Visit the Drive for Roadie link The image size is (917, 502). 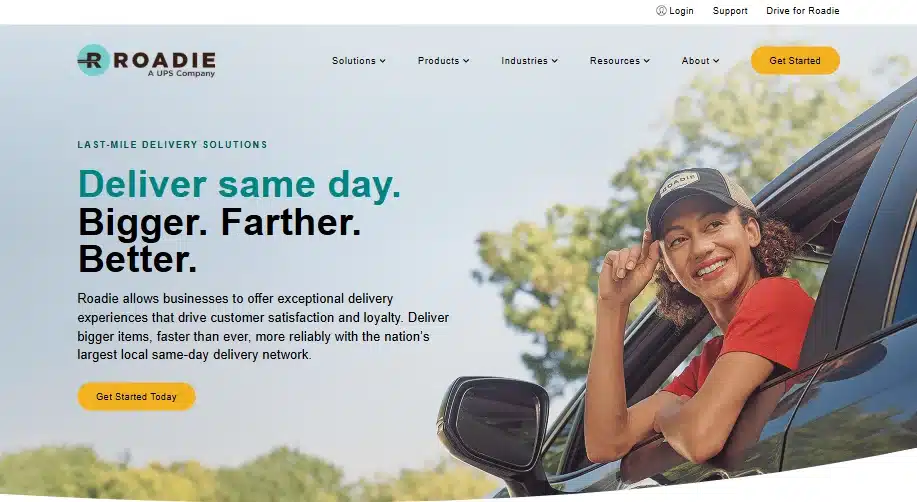(802, 11)
